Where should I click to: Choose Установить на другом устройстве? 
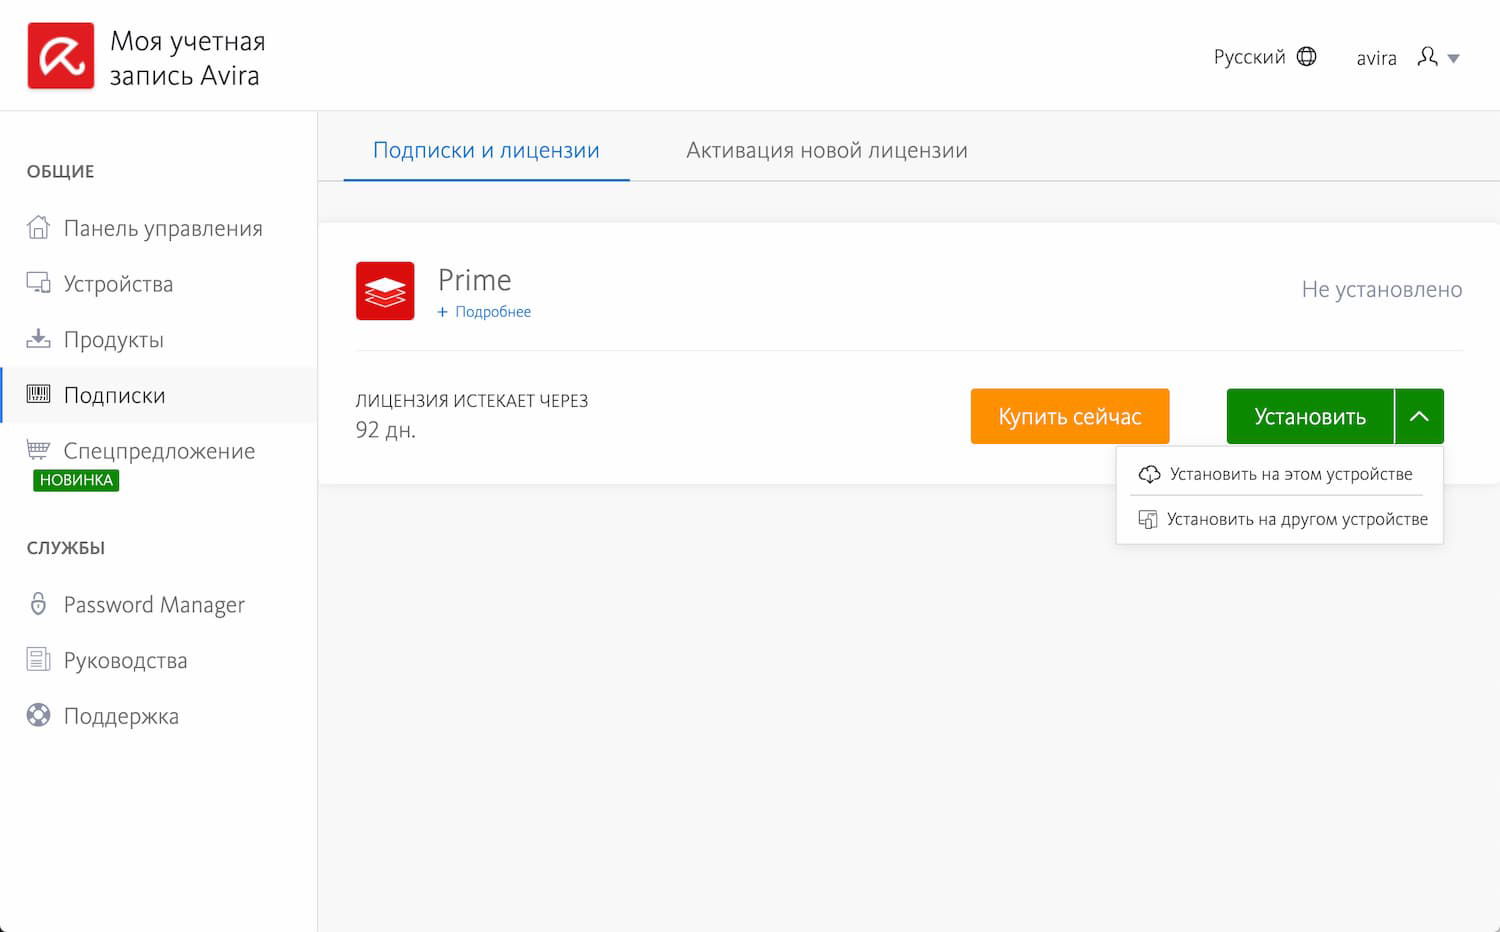1296,519
